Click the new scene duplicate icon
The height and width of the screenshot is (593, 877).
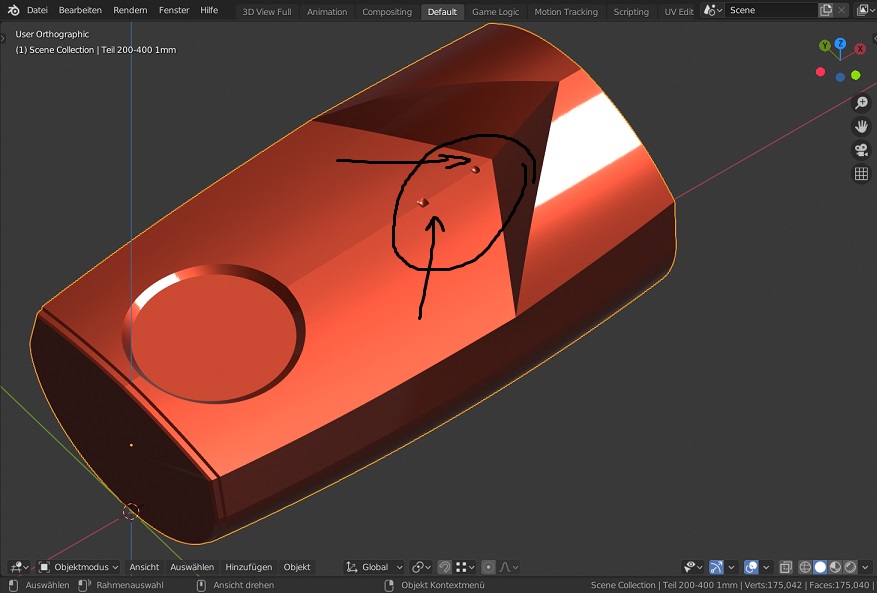[x=826, y=11]
